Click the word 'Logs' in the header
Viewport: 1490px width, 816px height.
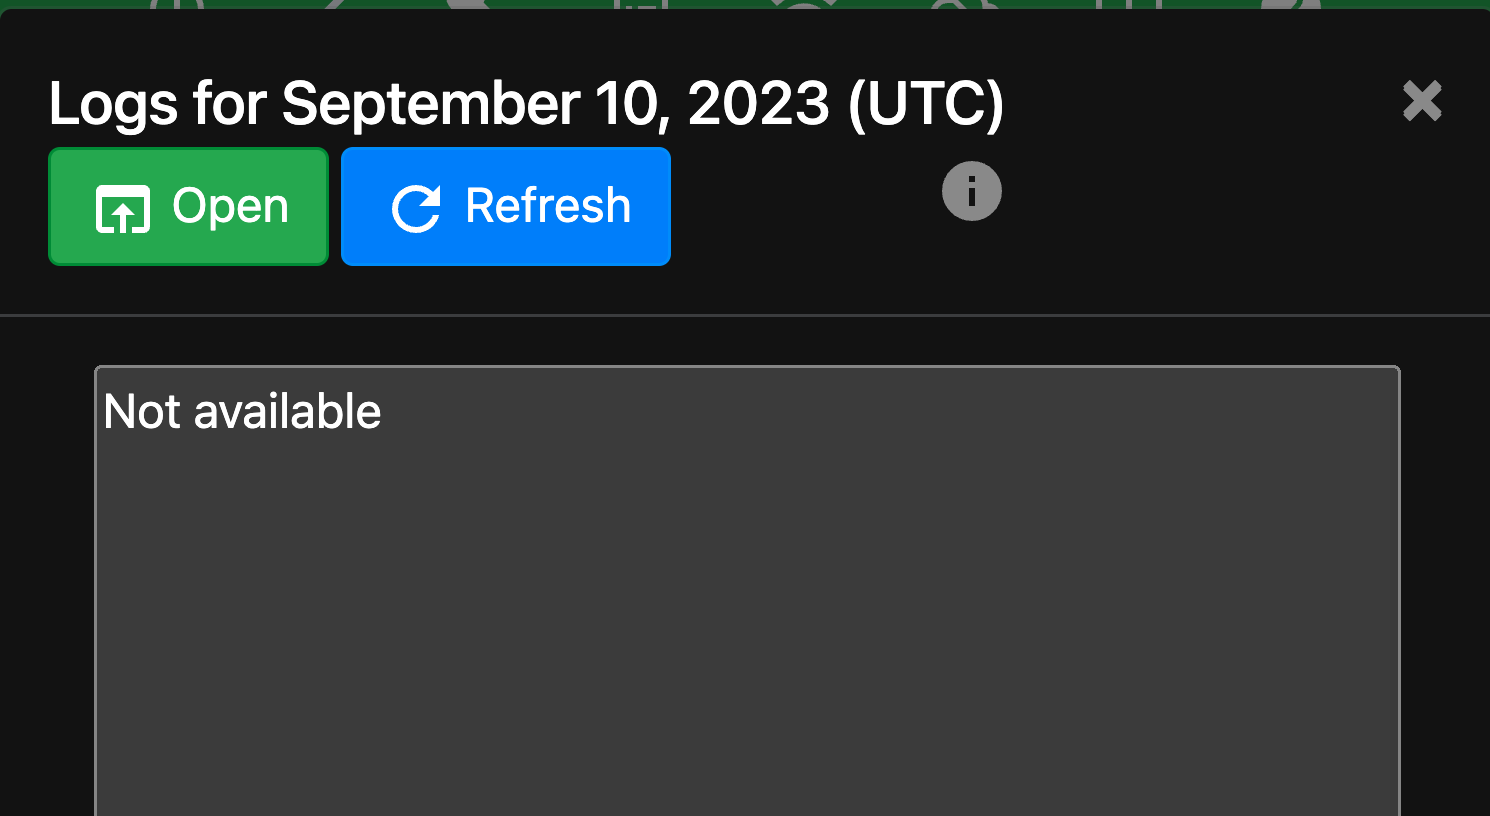pos(113,103)
